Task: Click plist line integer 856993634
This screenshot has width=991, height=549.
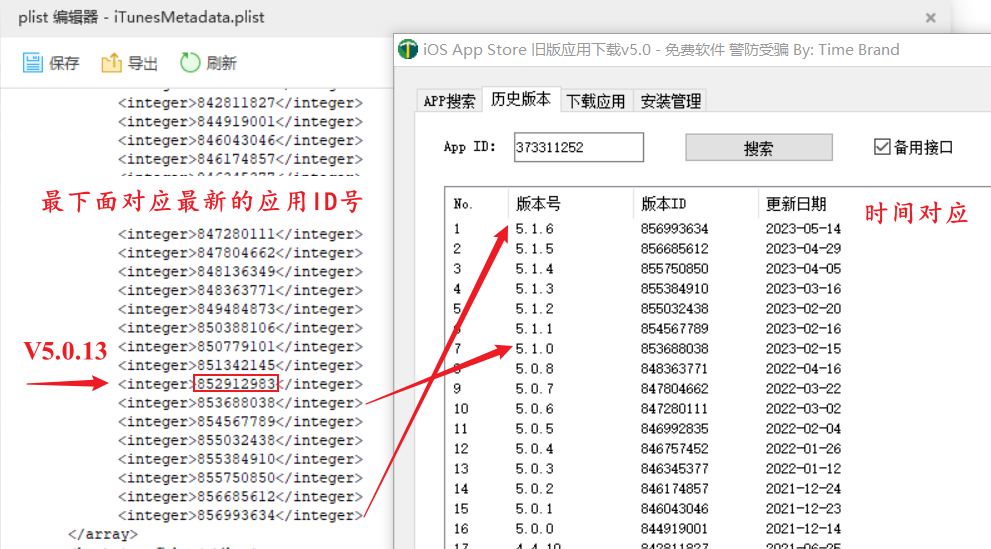Action: (240, 516)
